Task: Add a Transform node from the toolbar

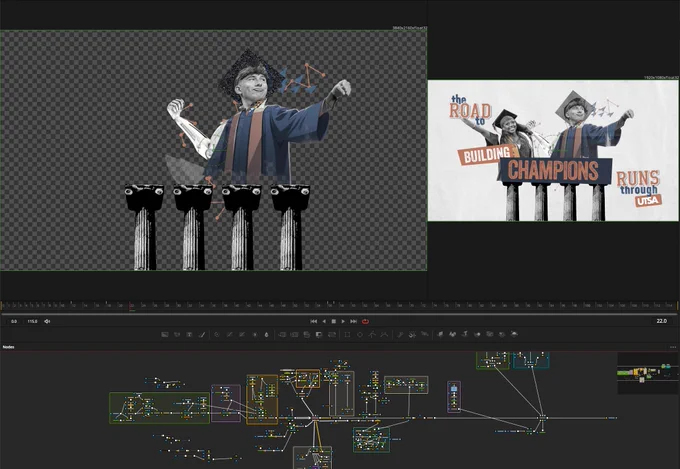Action: point(332,335)
